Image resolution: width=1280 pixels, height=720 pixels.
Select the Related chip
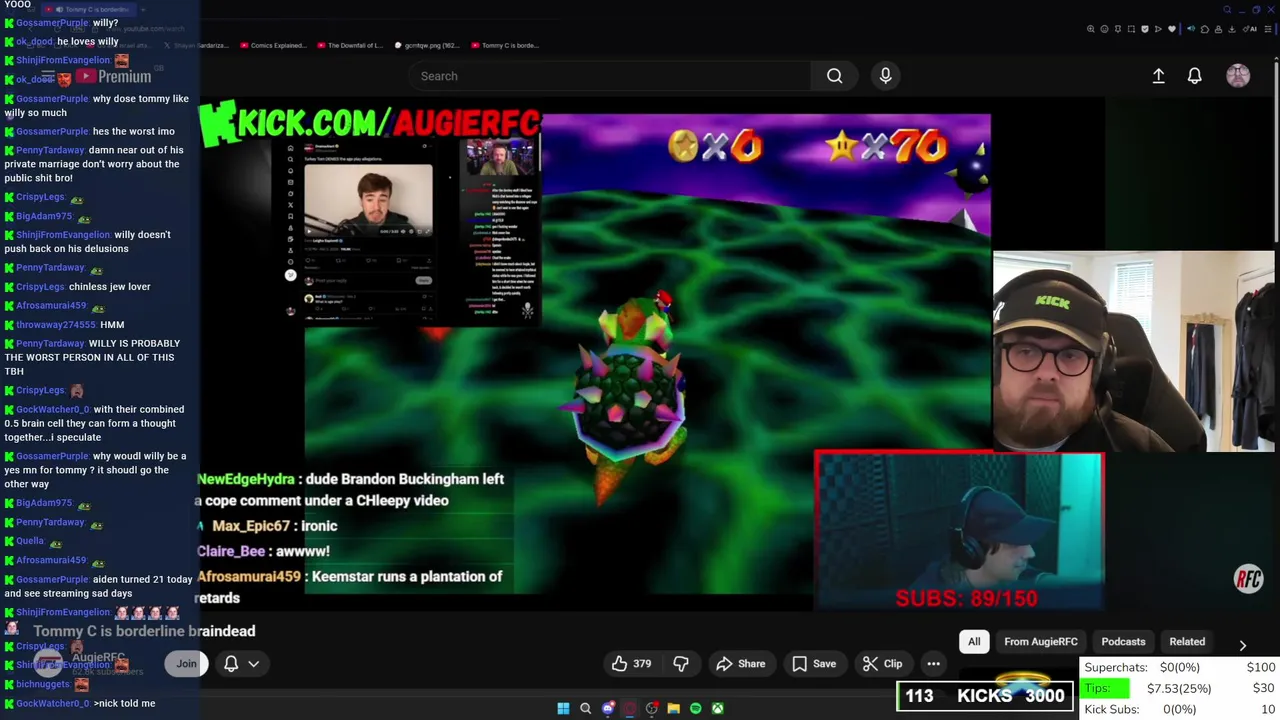pos(1187,642)
